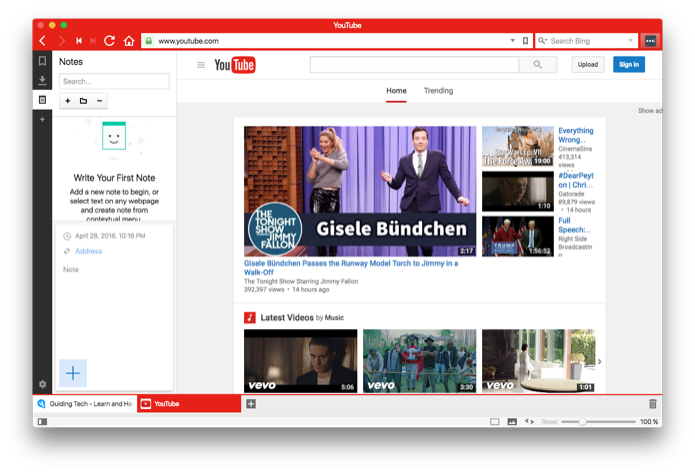Click the Note text area
The image size is (695, 474).
pyautogui.click(x=114, y=310)
